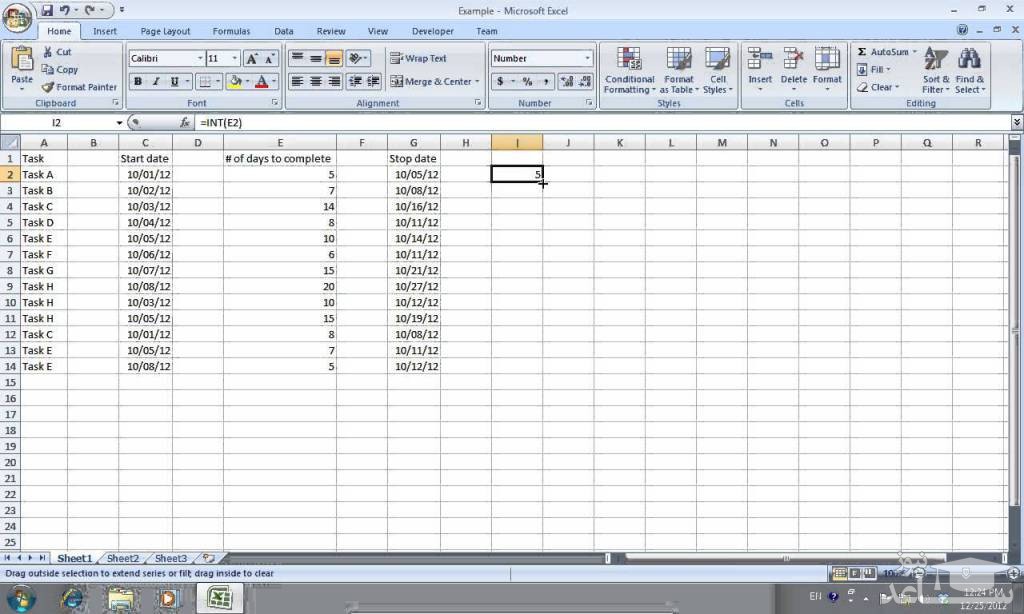Click the yellow fill color swatch

pos(235,82)
